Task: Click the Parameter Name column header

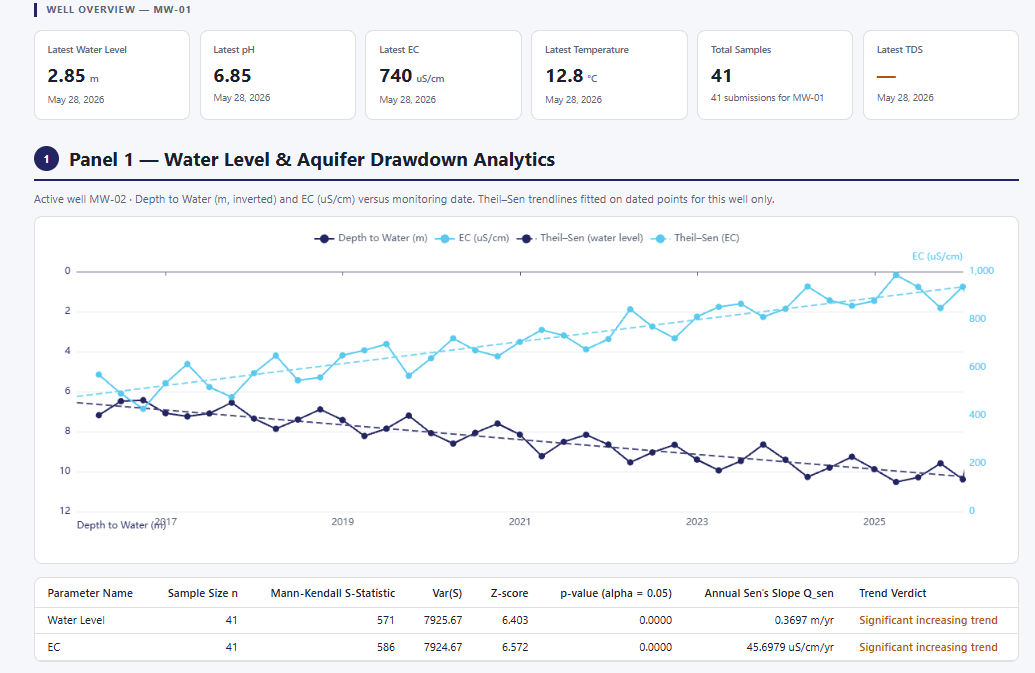Action: (x=90, y=593)
